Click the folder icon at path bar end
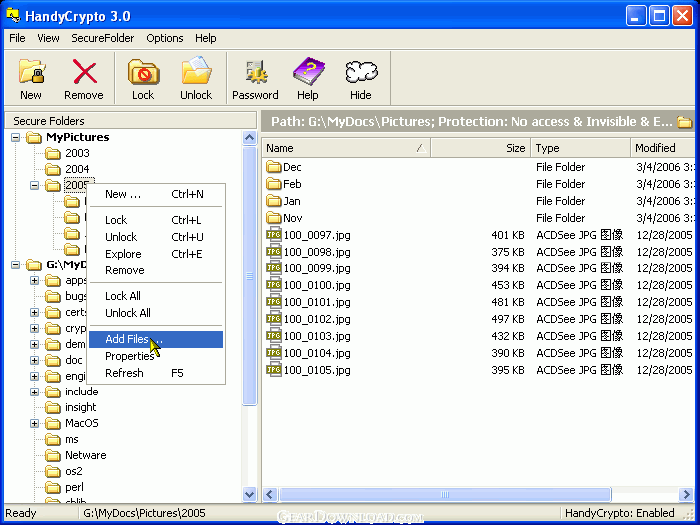The height and width of the screenshot is (525, 700). pos(684,122)
